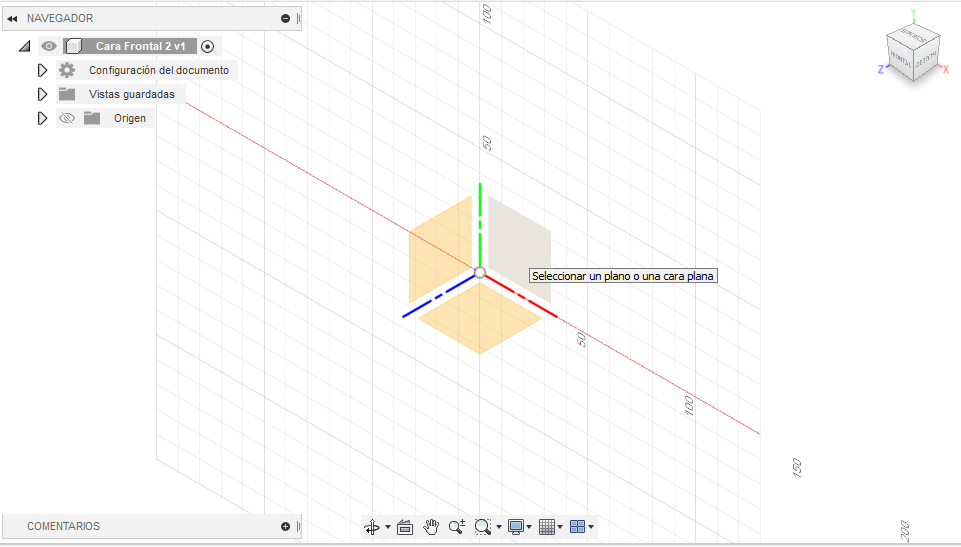Click the COMENTARIOS panel title
Viewport: 961px width, 547px height.
[x=63, y=526]
